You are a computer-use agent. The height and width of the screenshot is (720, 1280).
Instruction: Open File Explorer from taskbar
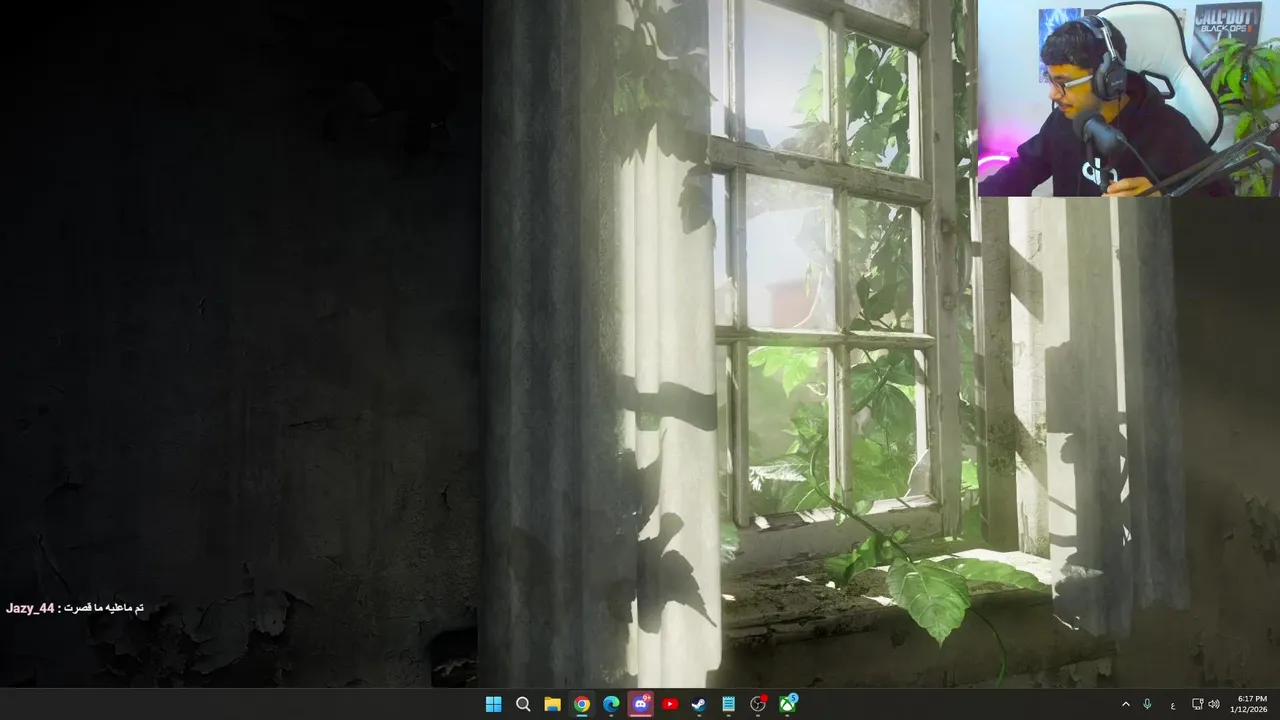pyautogui.click(x=552, y=704)
